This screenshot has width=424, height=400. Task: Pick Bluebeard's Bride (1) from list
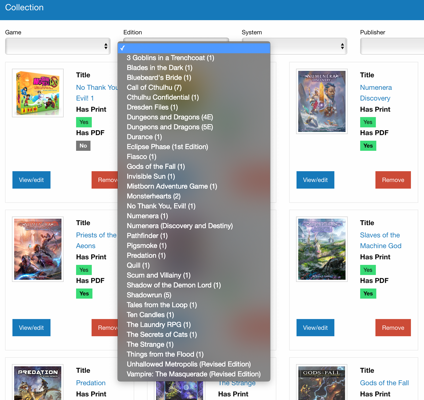(x=194, y=78)
